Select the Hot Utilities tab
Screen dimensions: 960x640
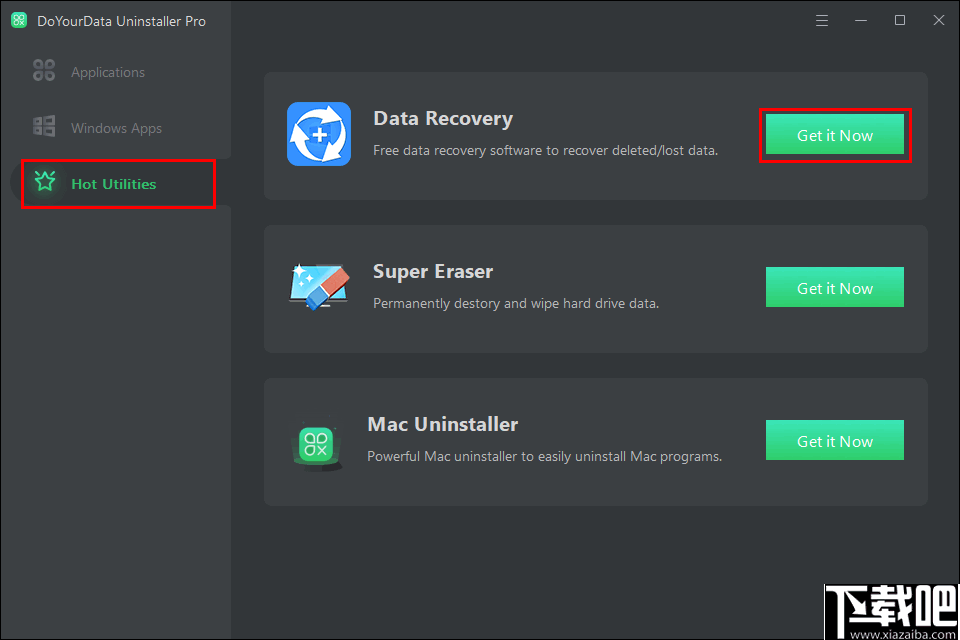coord(113,183)
